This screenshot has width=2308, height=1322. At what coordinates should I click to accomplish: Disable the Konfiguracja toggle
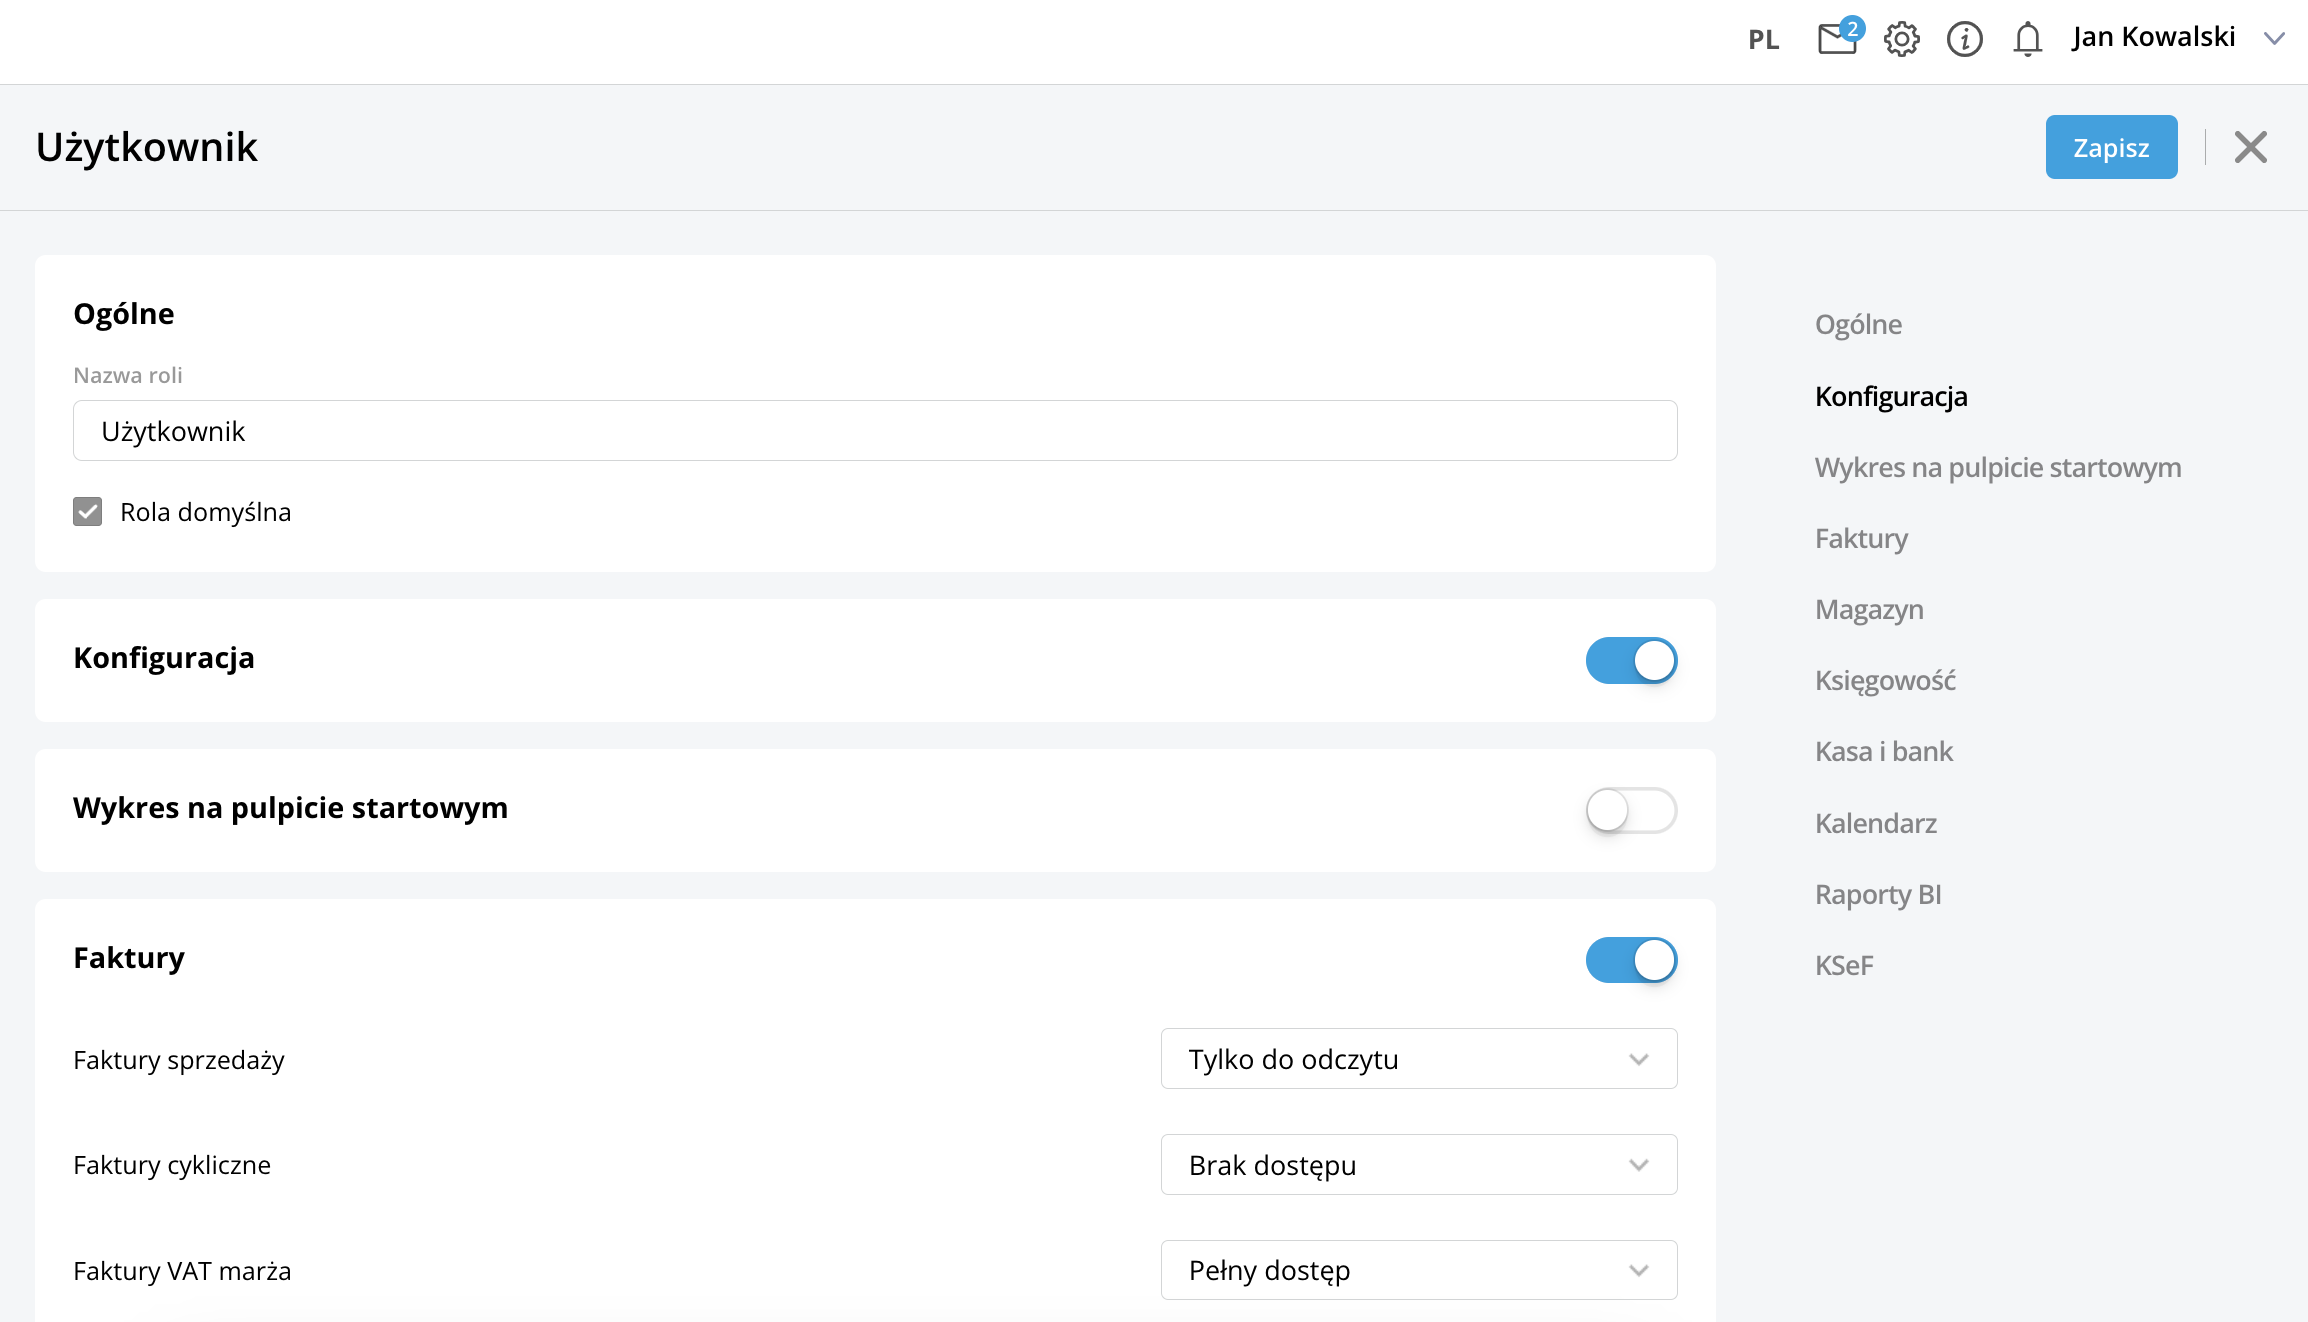[x=1630, y=660]
